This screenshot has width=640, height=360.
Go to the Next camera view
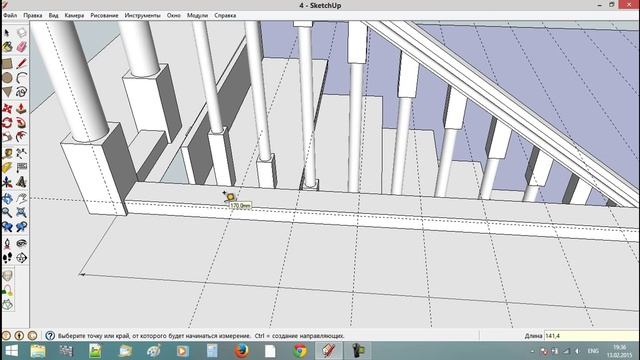pyautogui.click(x=22, y=227)
